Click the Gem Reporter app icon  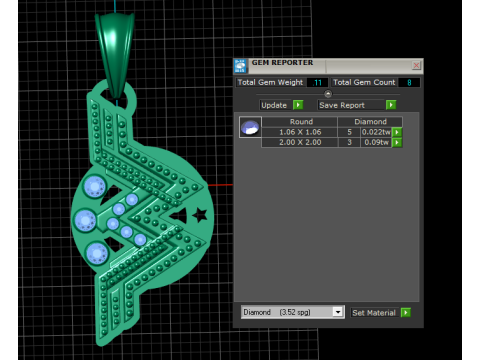[240, 66]
